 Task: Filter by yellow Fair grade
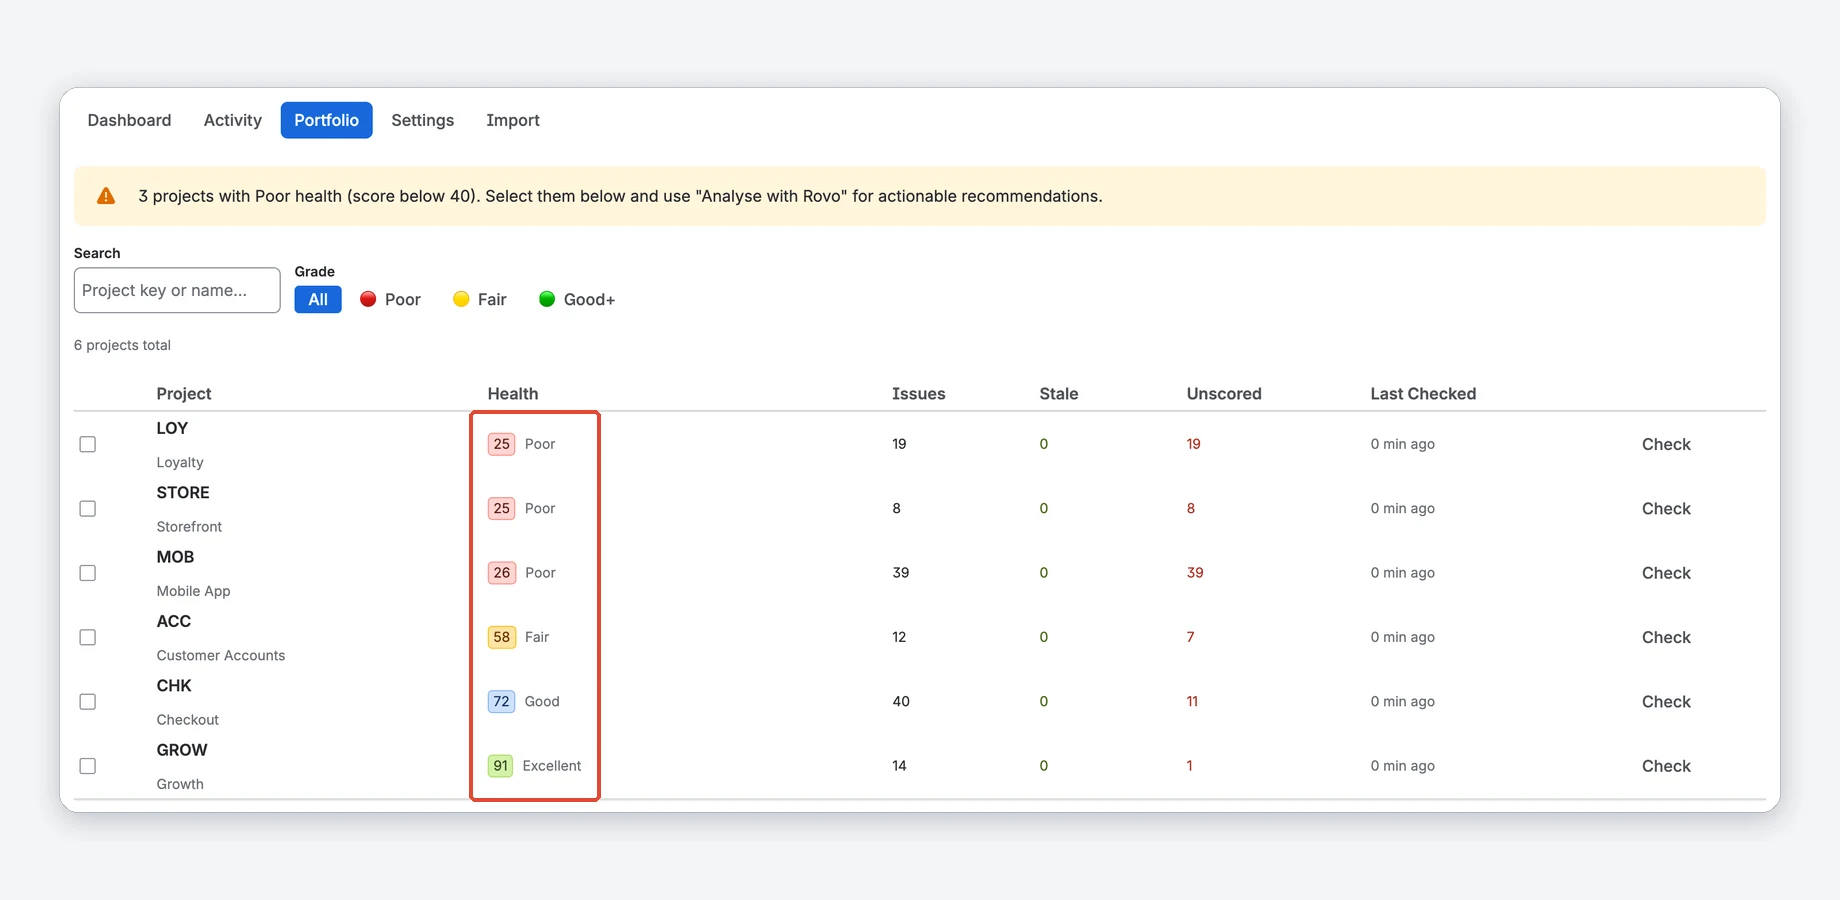pos(480,299)
